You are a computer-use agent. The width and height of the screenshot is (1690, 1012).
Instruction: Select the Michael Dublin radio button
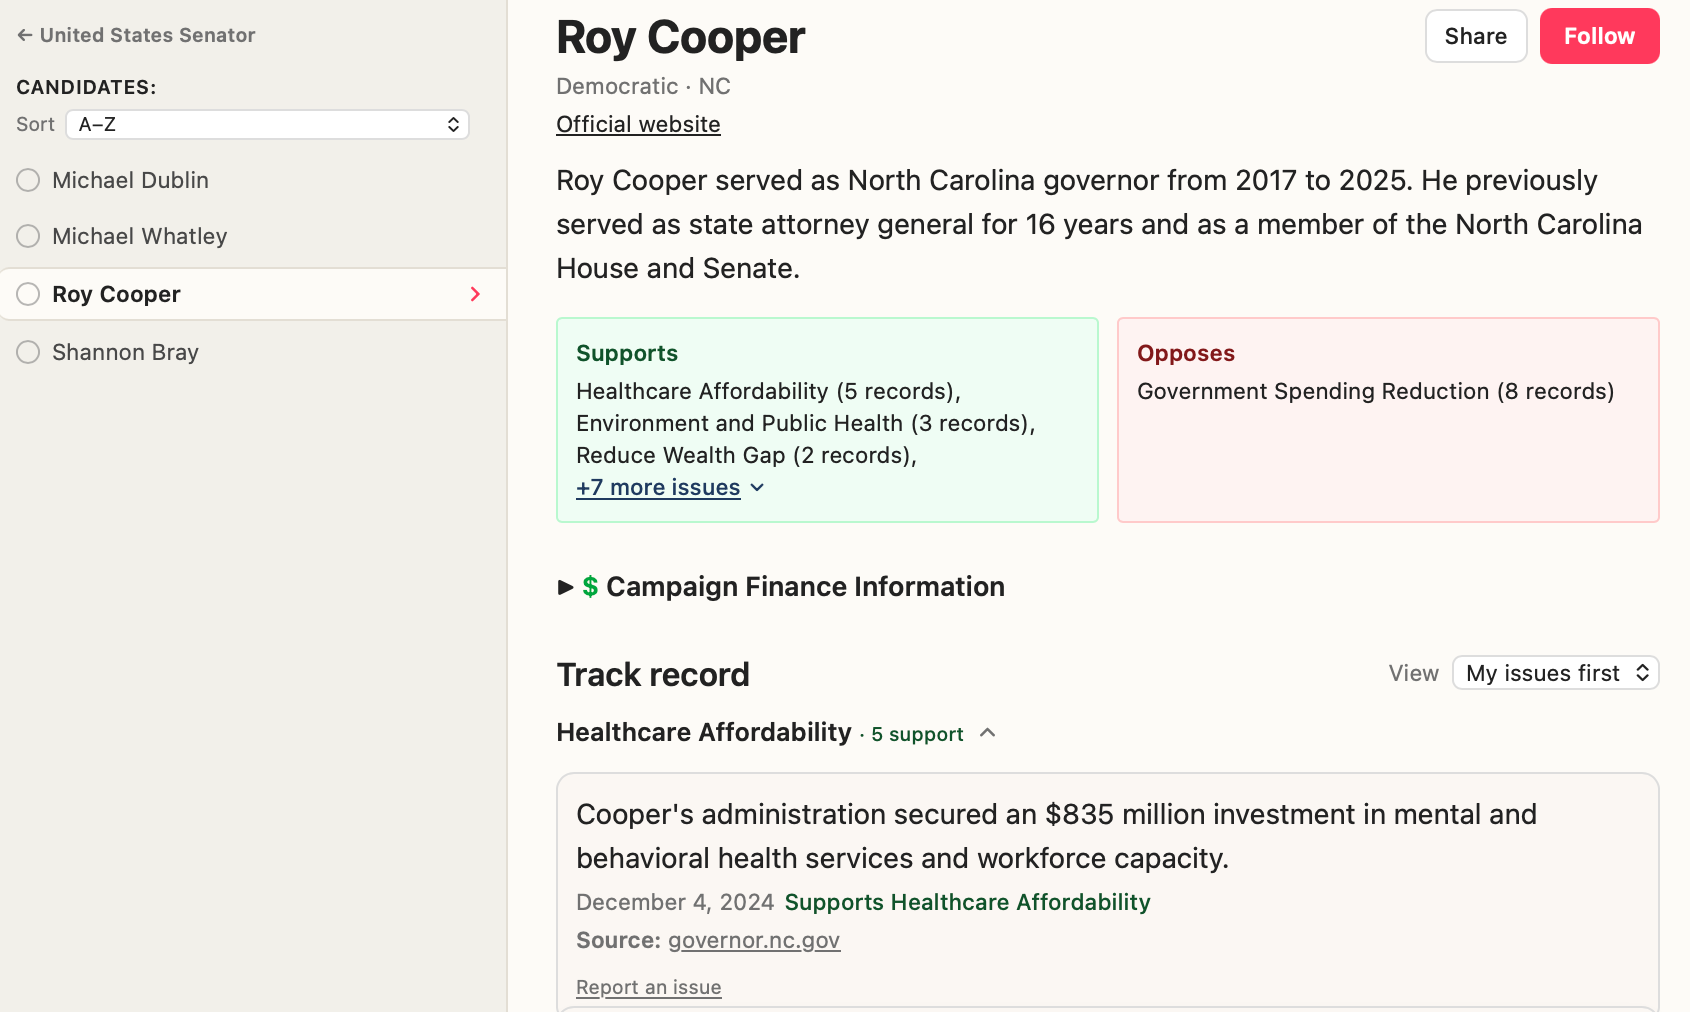coord(28,180)
